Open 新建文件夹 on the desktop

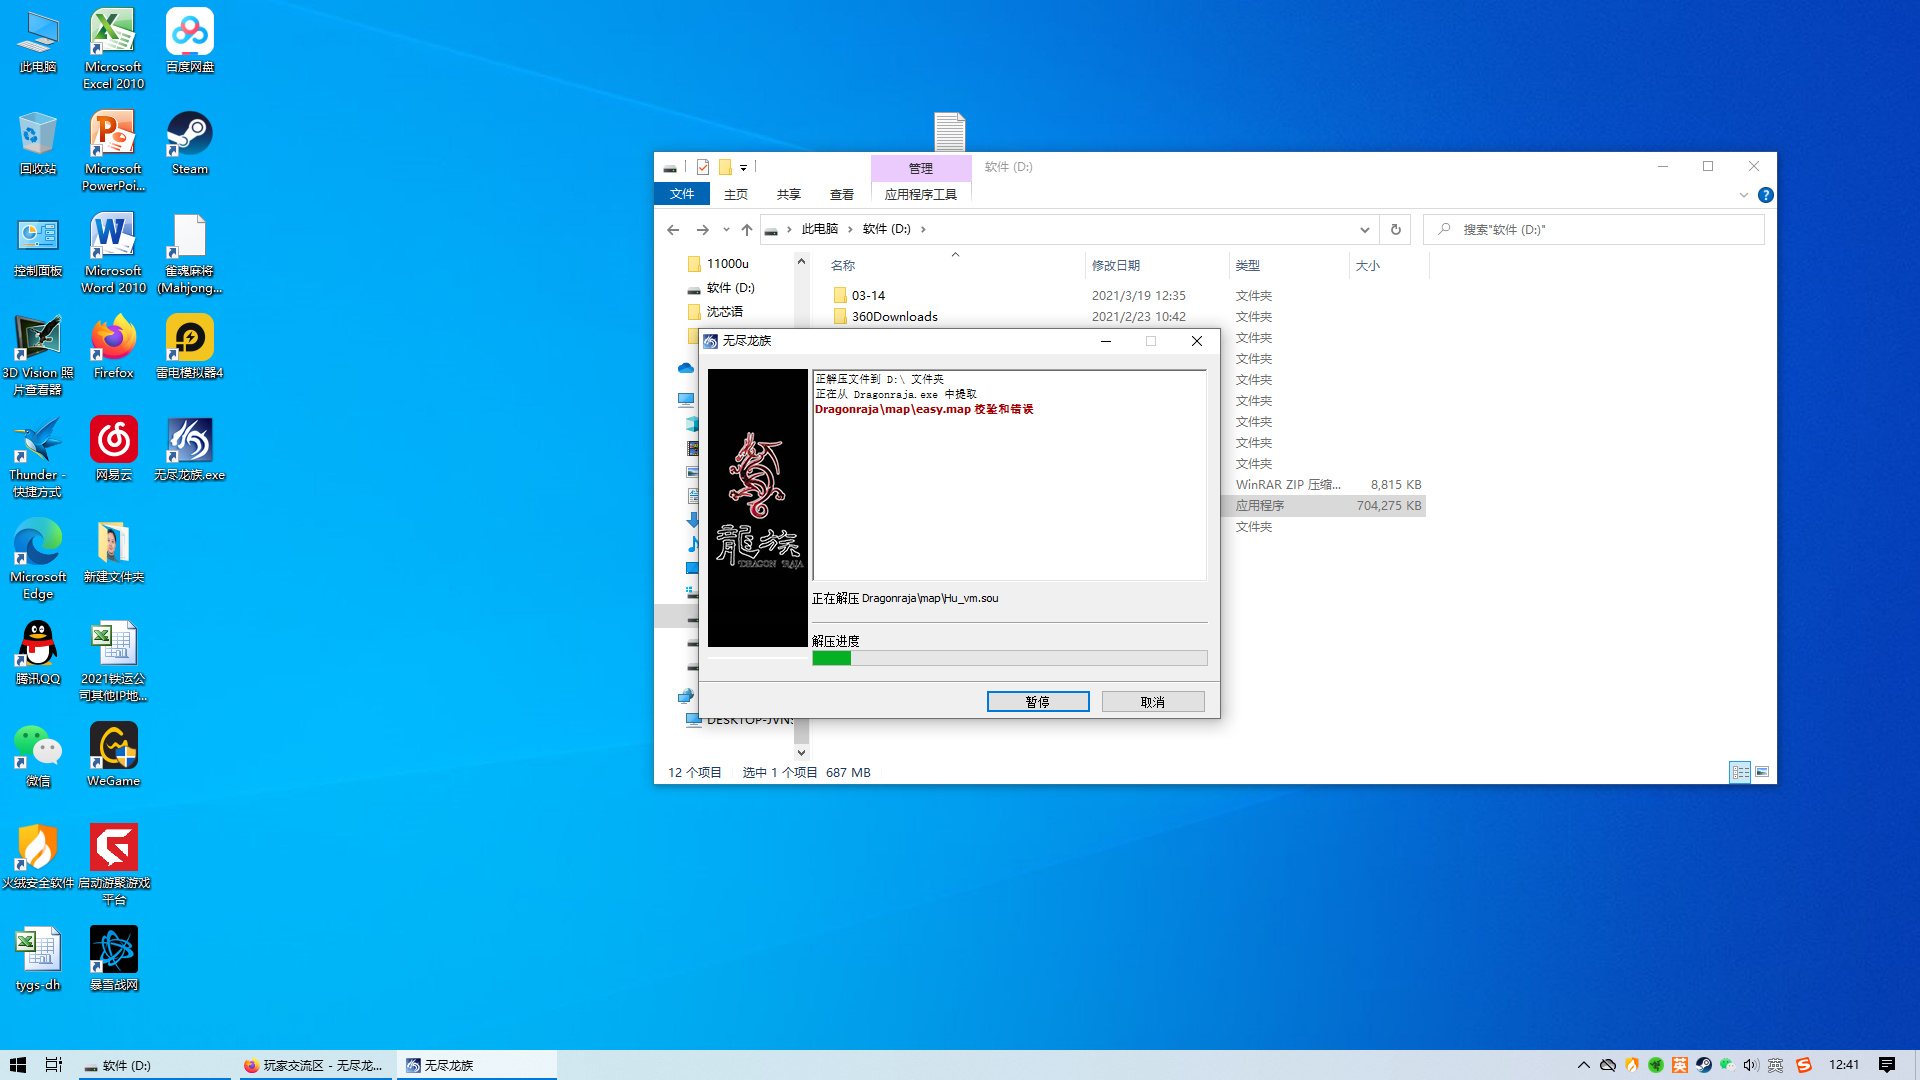click(x=113, y=551)
